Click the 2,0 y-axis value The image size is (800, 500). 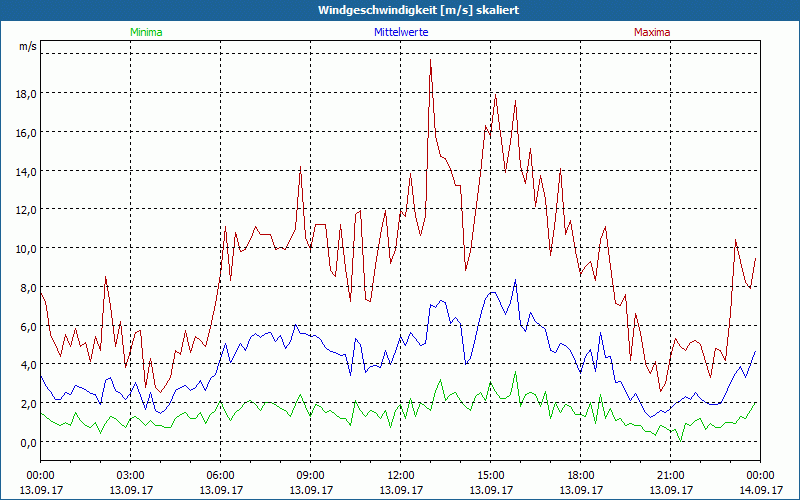(30, 403)
